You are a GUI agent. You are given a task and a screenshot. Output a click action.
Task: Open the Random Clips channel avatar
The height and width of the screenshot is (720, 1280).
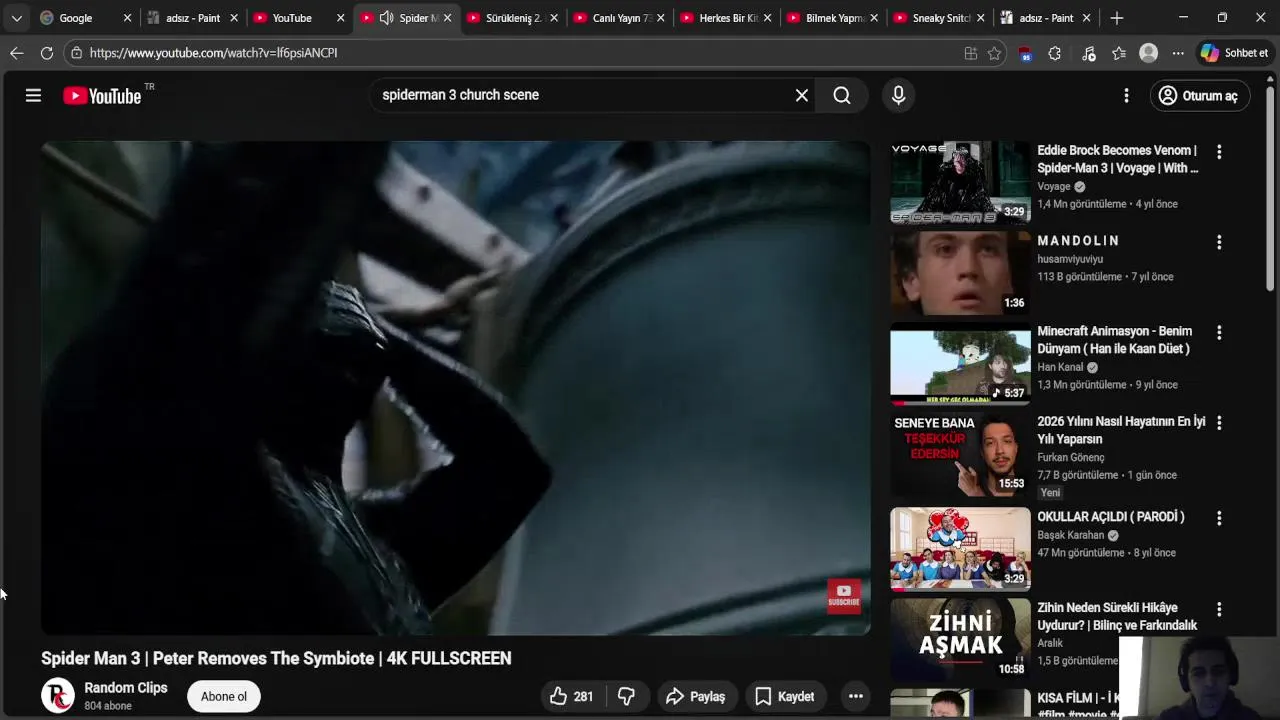58,695
